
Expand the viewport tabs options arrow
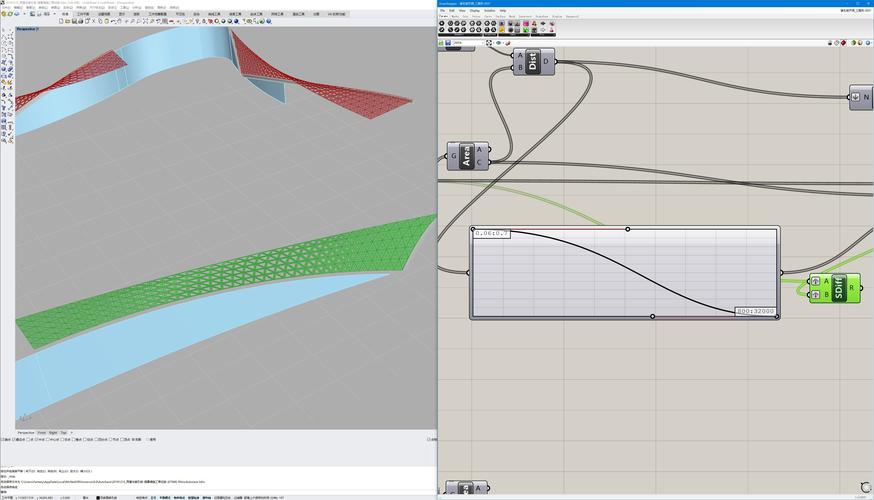tap(71, 432)
